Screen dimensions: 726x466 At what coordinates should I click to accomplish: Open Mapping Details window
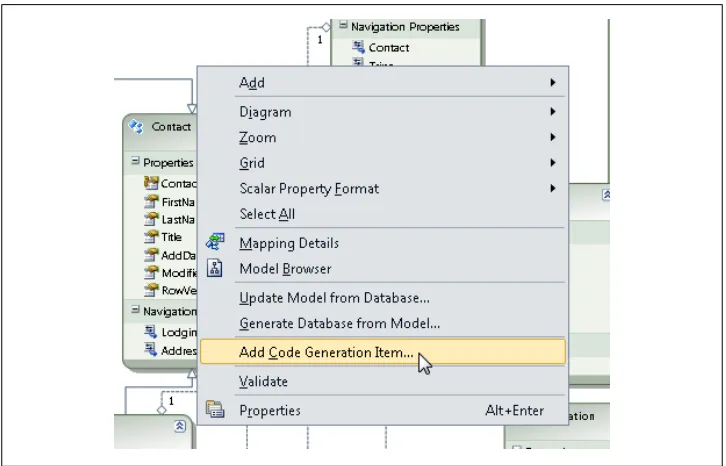coord(383,243)
